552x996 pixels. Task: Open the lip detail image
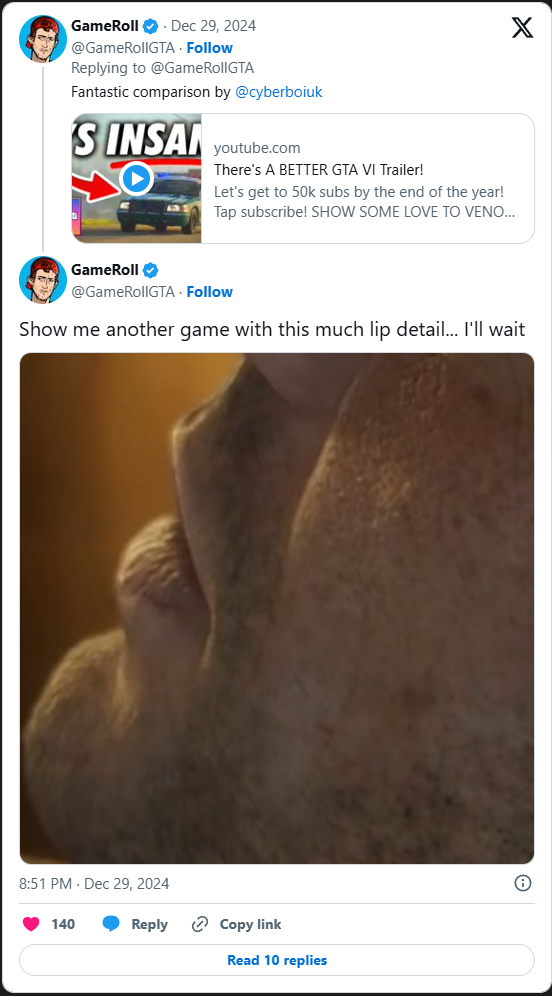[x=277, y=608]
